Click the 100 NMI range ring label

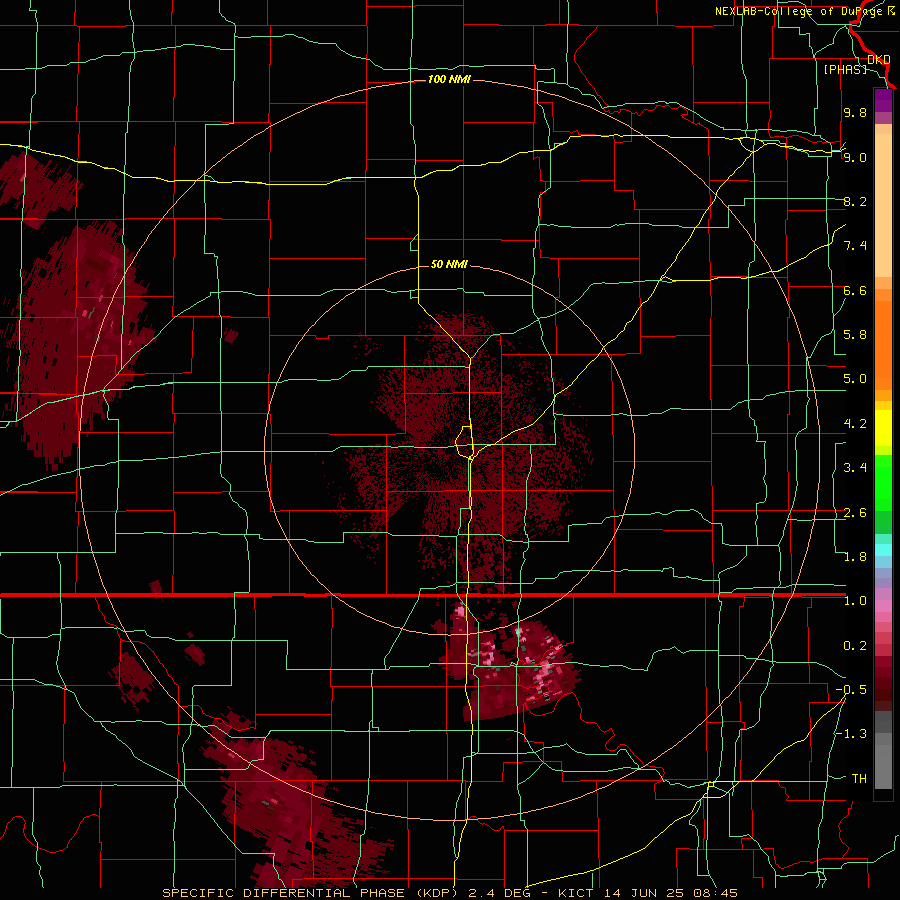click(x=449, y=79)
